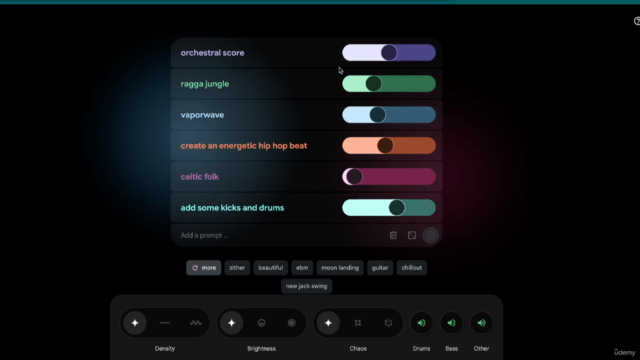Select the medium Chaos four-dots option
The image size is (640, 360).
tap(358, 323)
